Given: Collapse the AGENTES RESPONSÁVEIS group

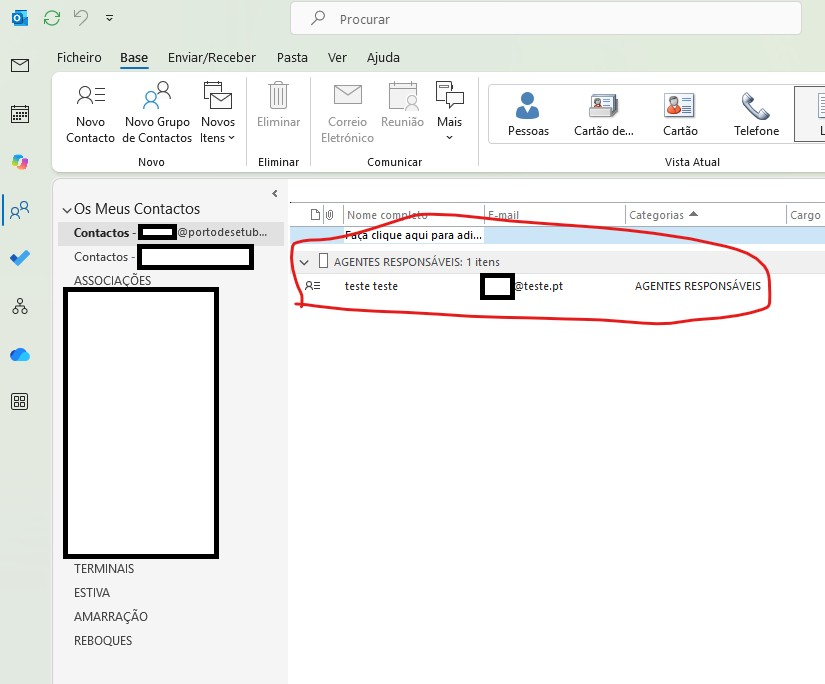Looking at the screenshot, I should point(304,262).
